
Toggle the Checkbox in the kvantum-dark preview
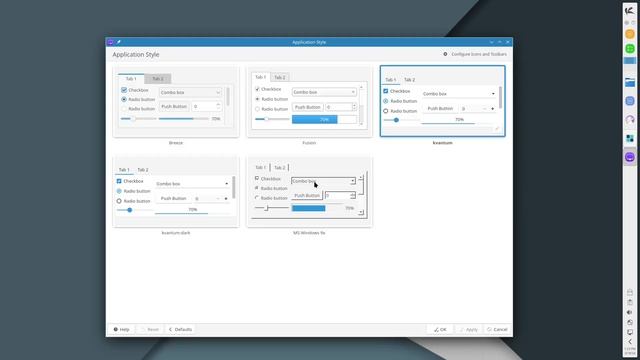(x=119, y=181)
